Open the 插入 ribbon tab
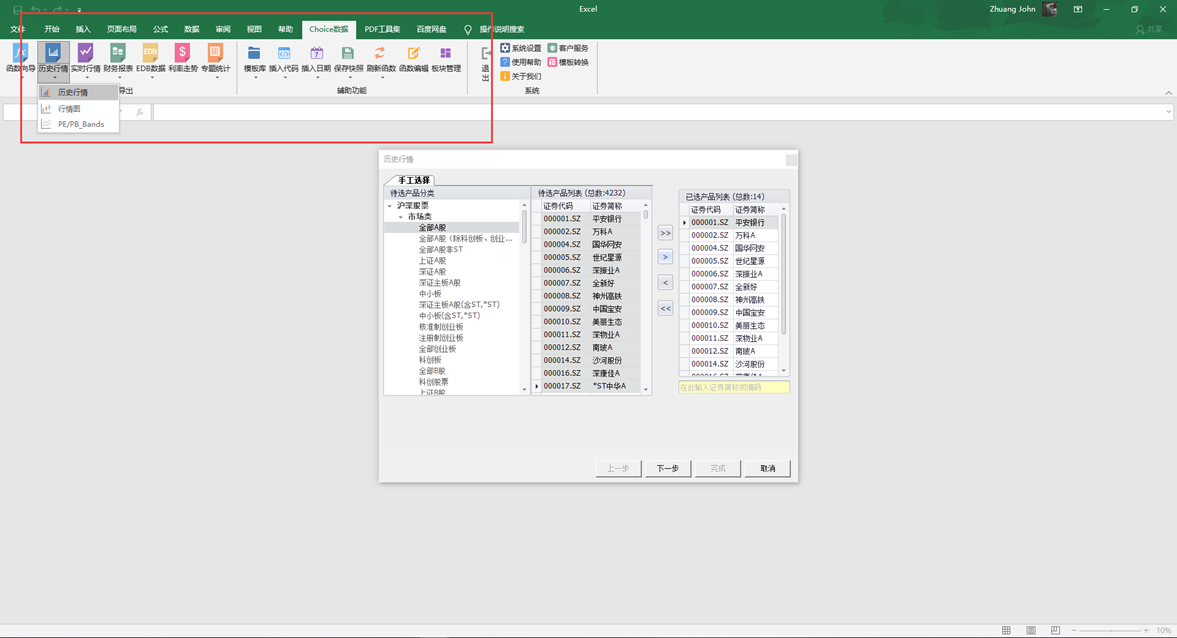 tap(83, 29)
